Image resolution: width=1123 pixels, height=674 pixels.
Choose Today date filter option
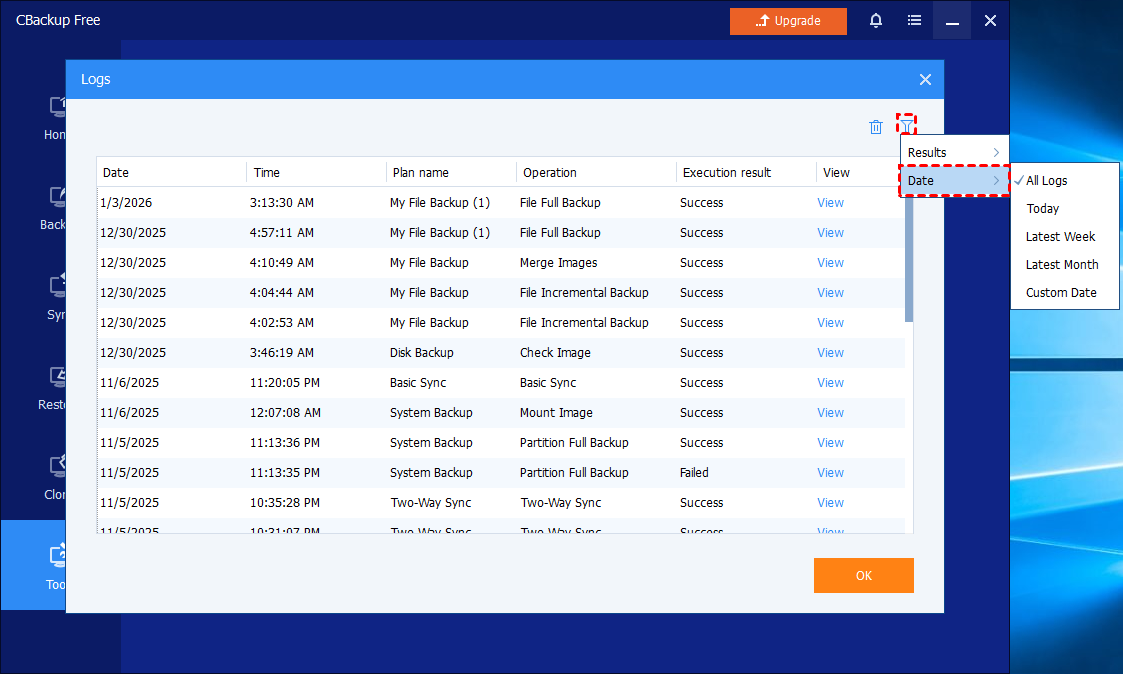(1042, 209)
